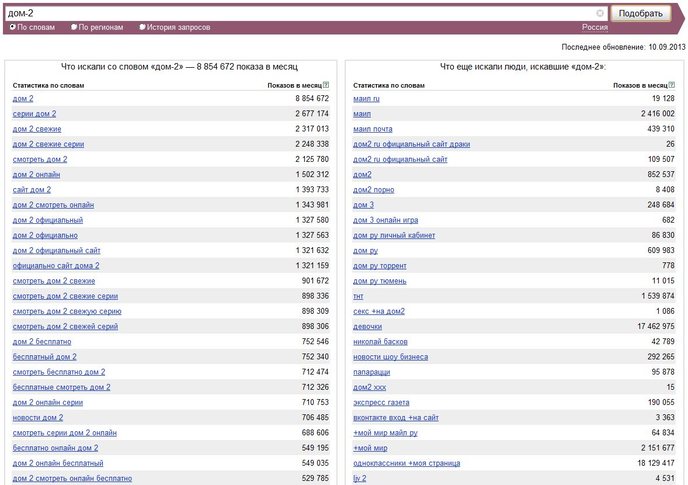Open the николай басков related query
Screen dimensions: 688x485
click(x=380, y=342)
